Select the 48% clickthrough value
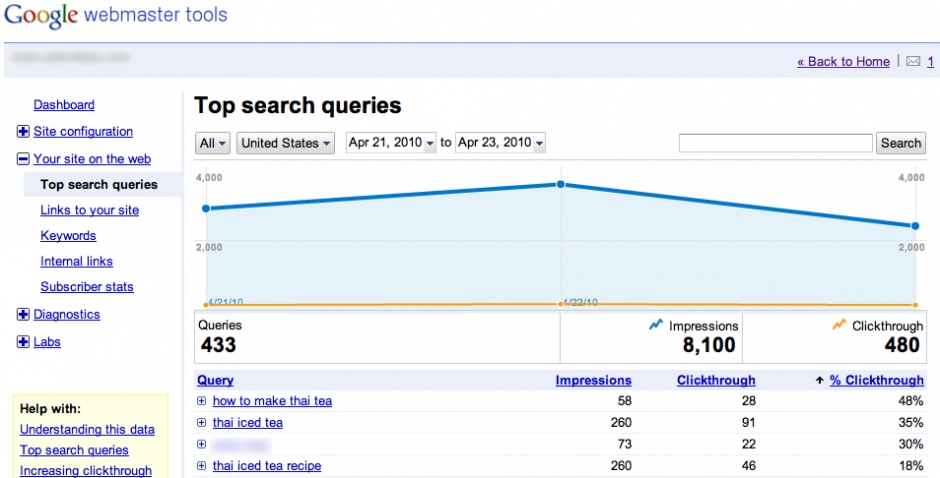The height and width of the screenshot is (478, 940). point(911,401)
